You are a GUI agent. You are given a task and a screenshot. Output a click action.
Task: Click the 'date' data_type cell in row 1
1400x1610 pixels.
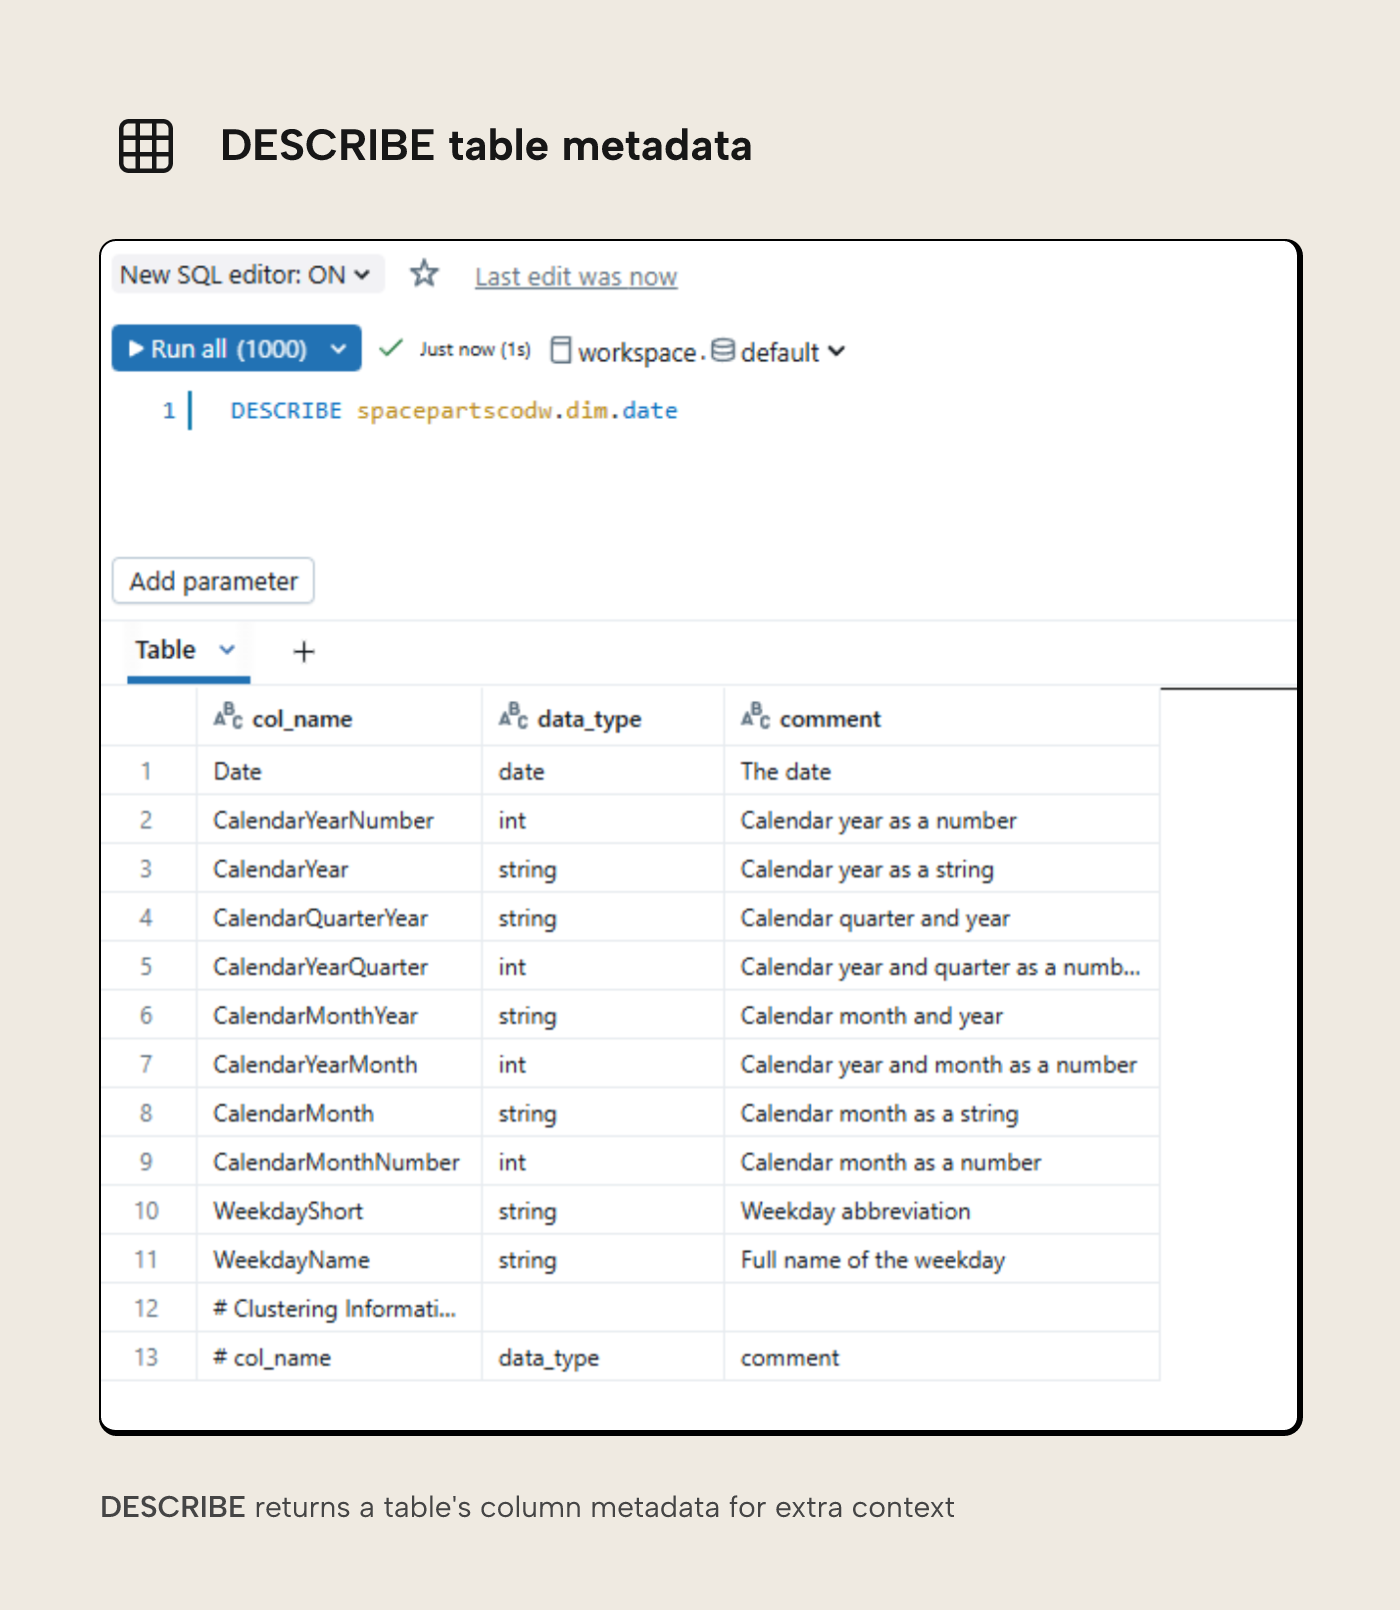(x=603, y=771)
